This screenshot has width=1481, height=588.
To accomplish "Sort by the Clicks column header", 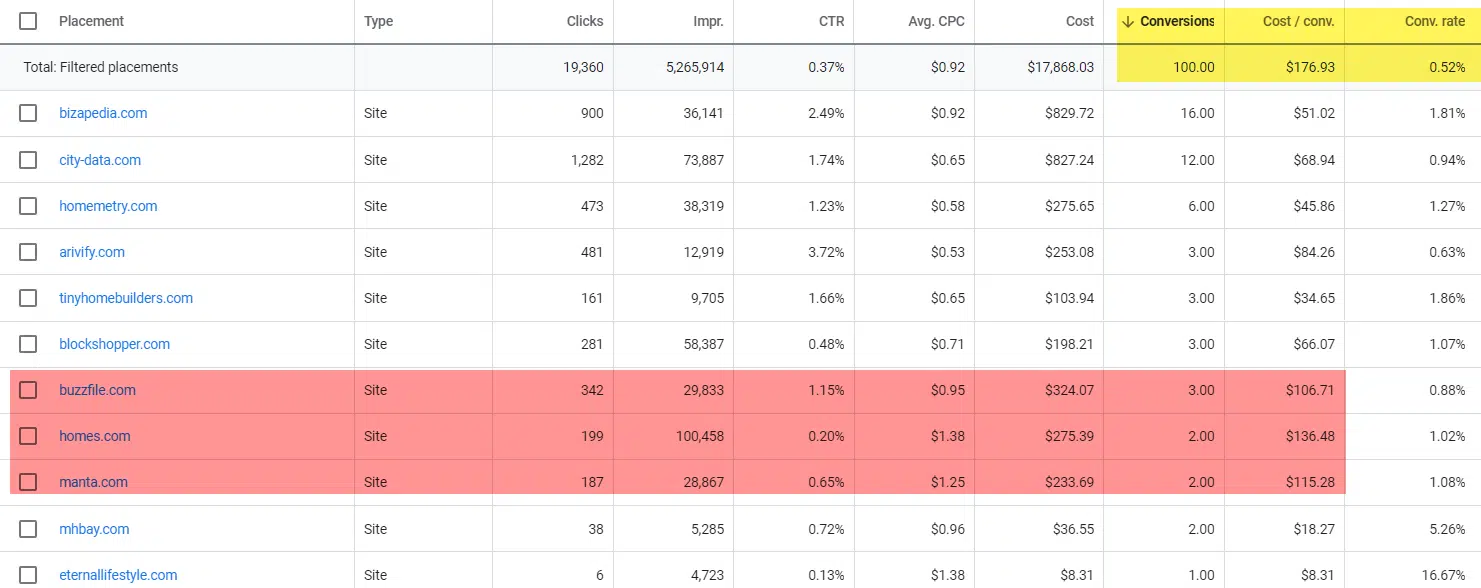I will [585, 21].
